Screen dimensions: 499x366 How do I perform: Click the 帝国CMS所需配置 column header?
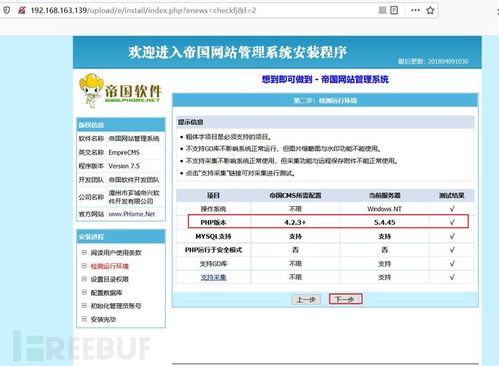click(295, 195)
